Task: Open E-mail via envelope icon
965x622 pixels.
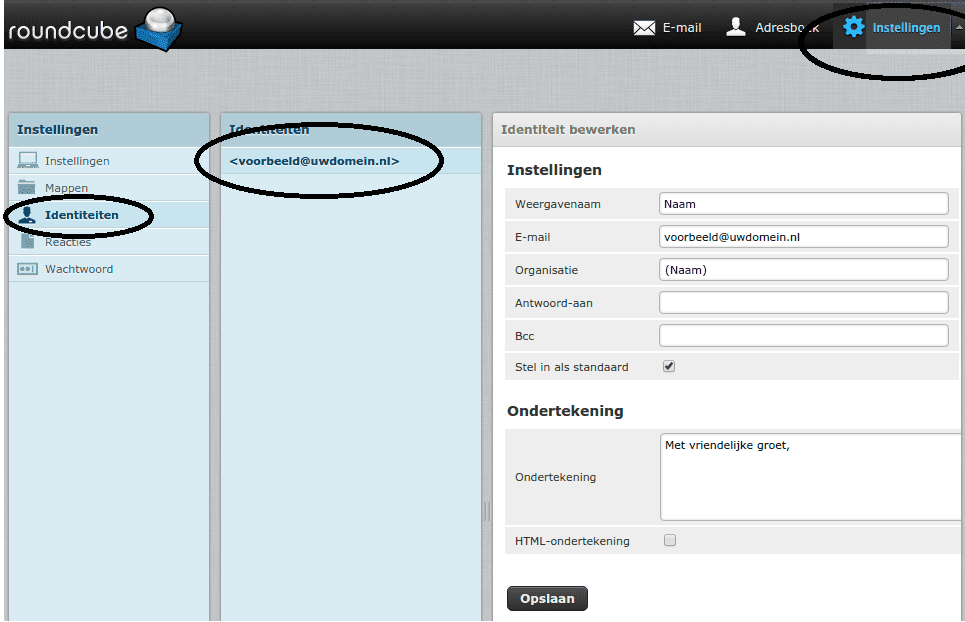Action: click(644, 28)
